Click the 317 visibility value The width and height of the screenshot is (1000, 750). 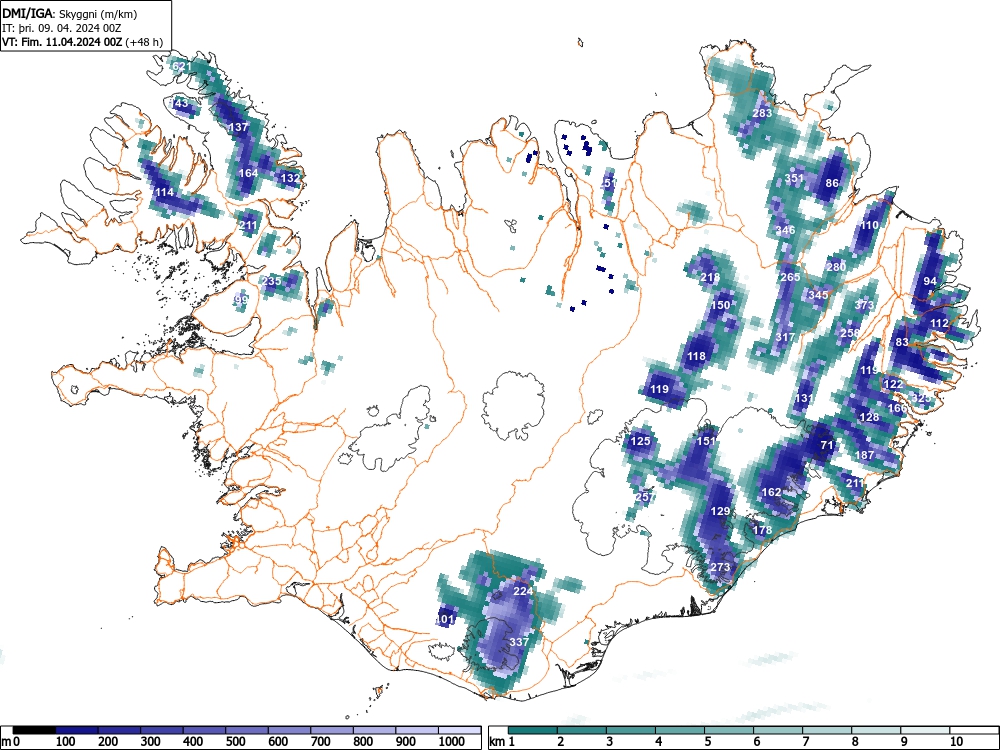pos(786,337)
